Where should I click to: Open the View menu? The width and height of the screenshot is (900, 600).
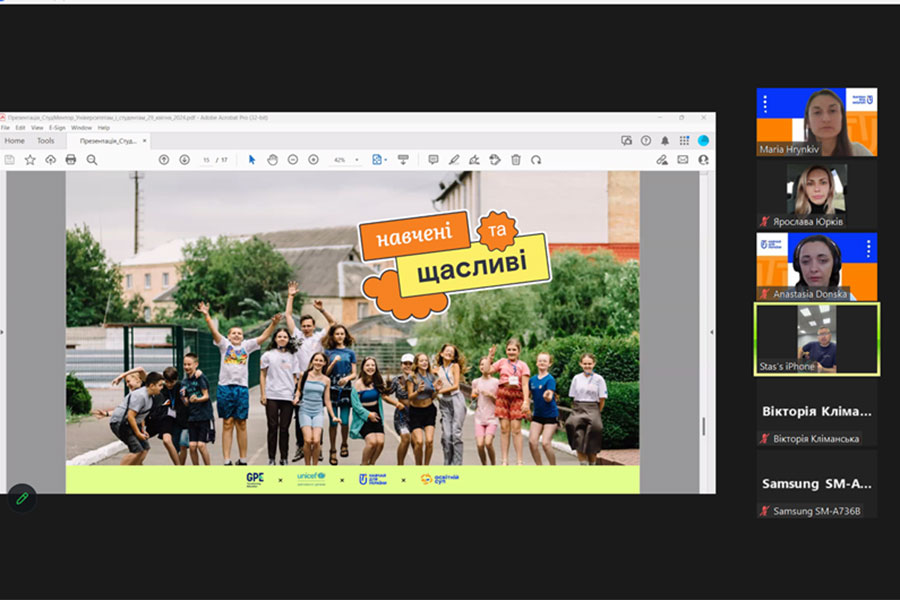click(x=37, y=127)
